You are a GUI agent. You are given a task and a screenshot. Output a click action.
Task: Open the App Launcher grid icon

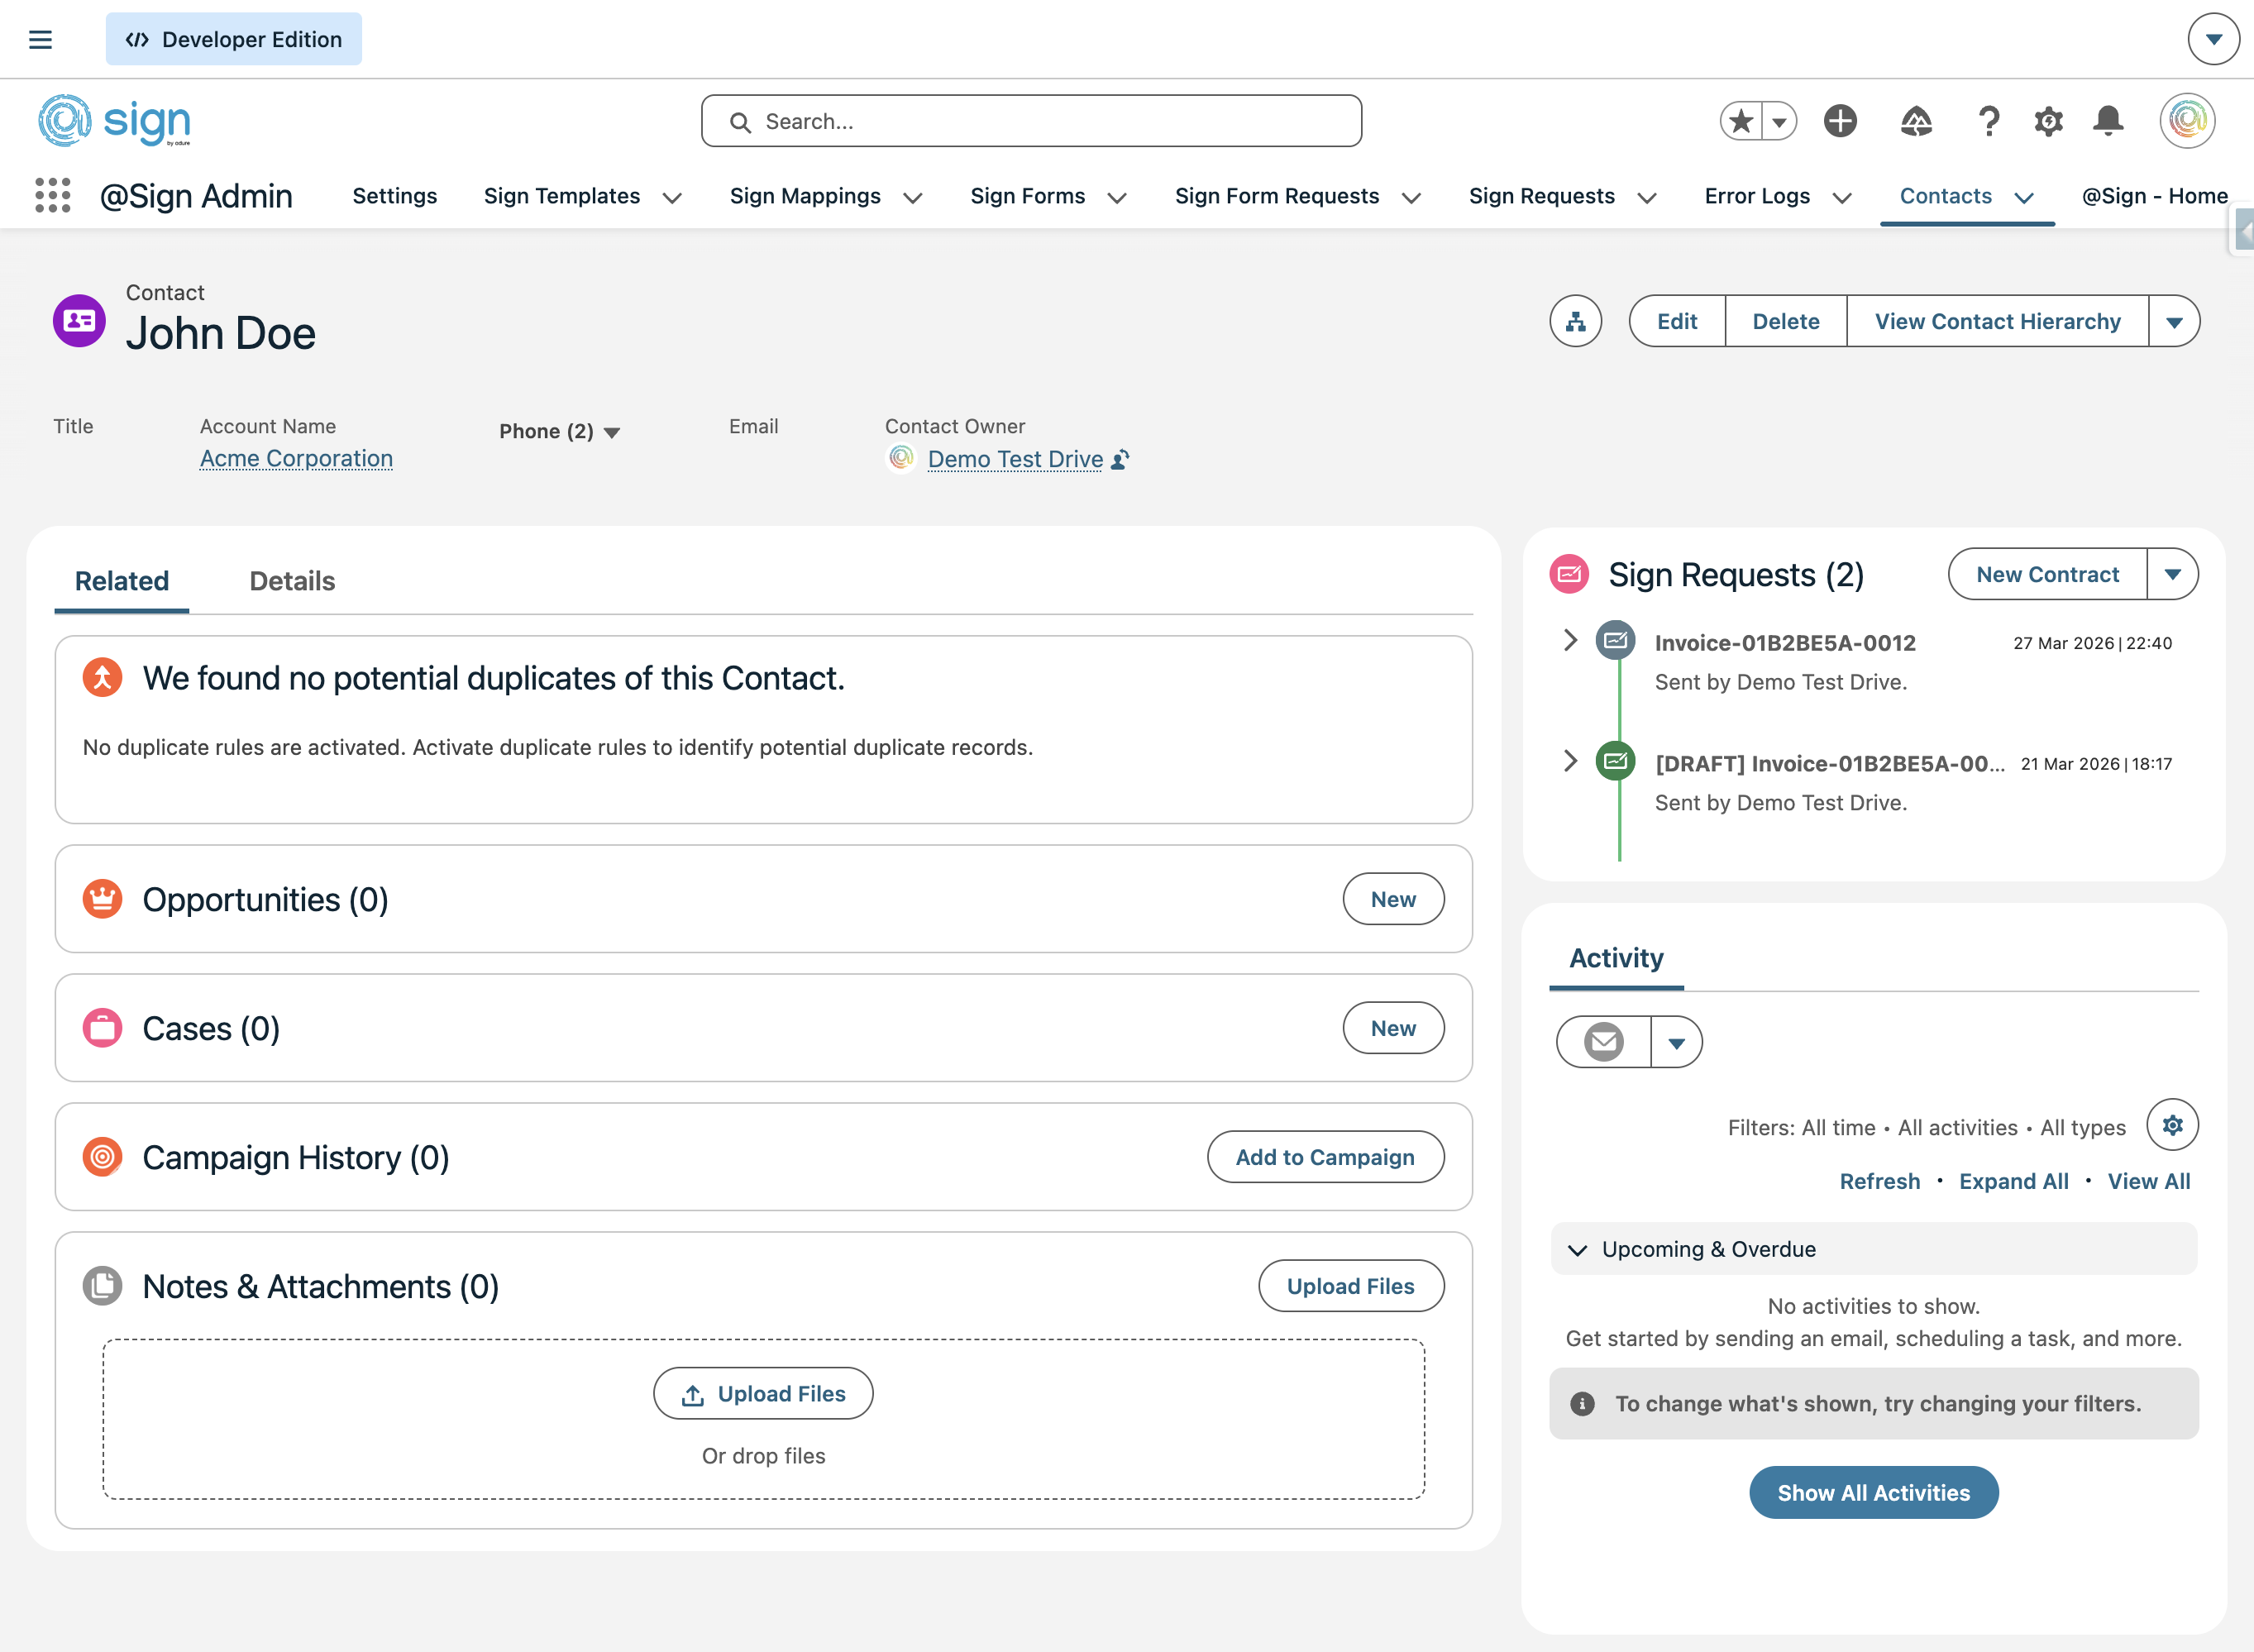[52, 196]
